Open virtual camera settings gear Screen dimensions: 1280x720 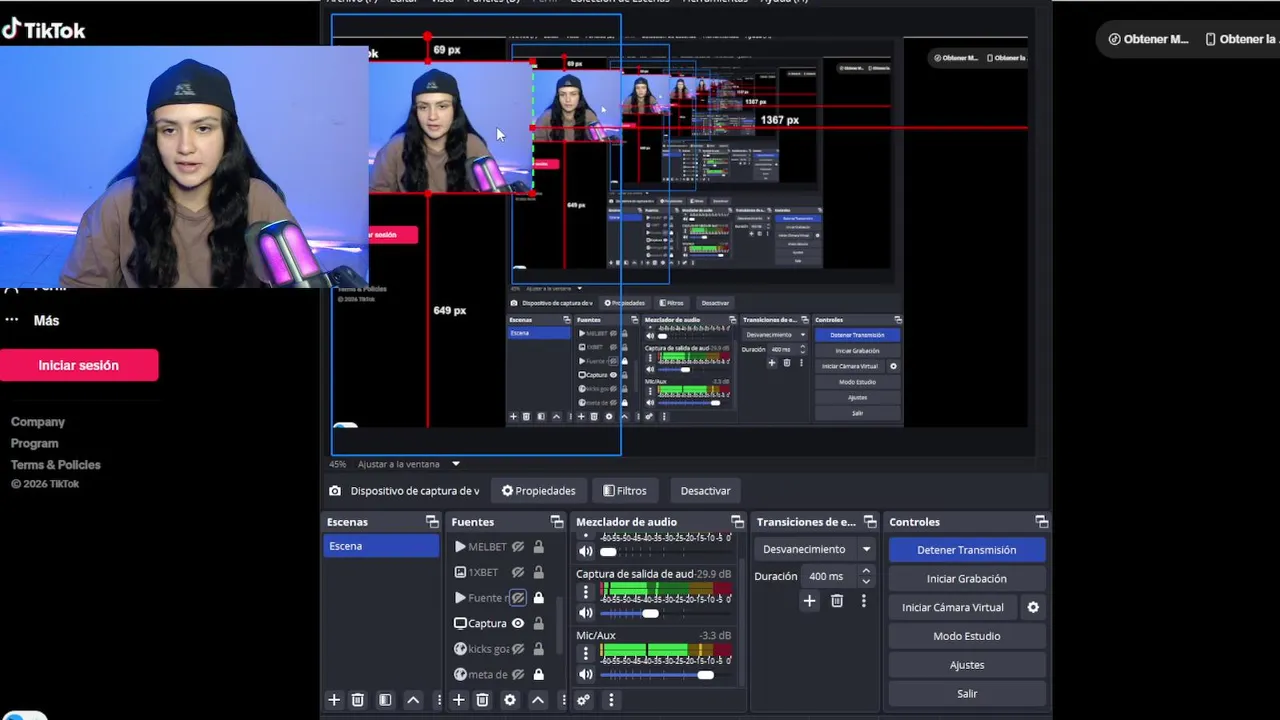1033,607
